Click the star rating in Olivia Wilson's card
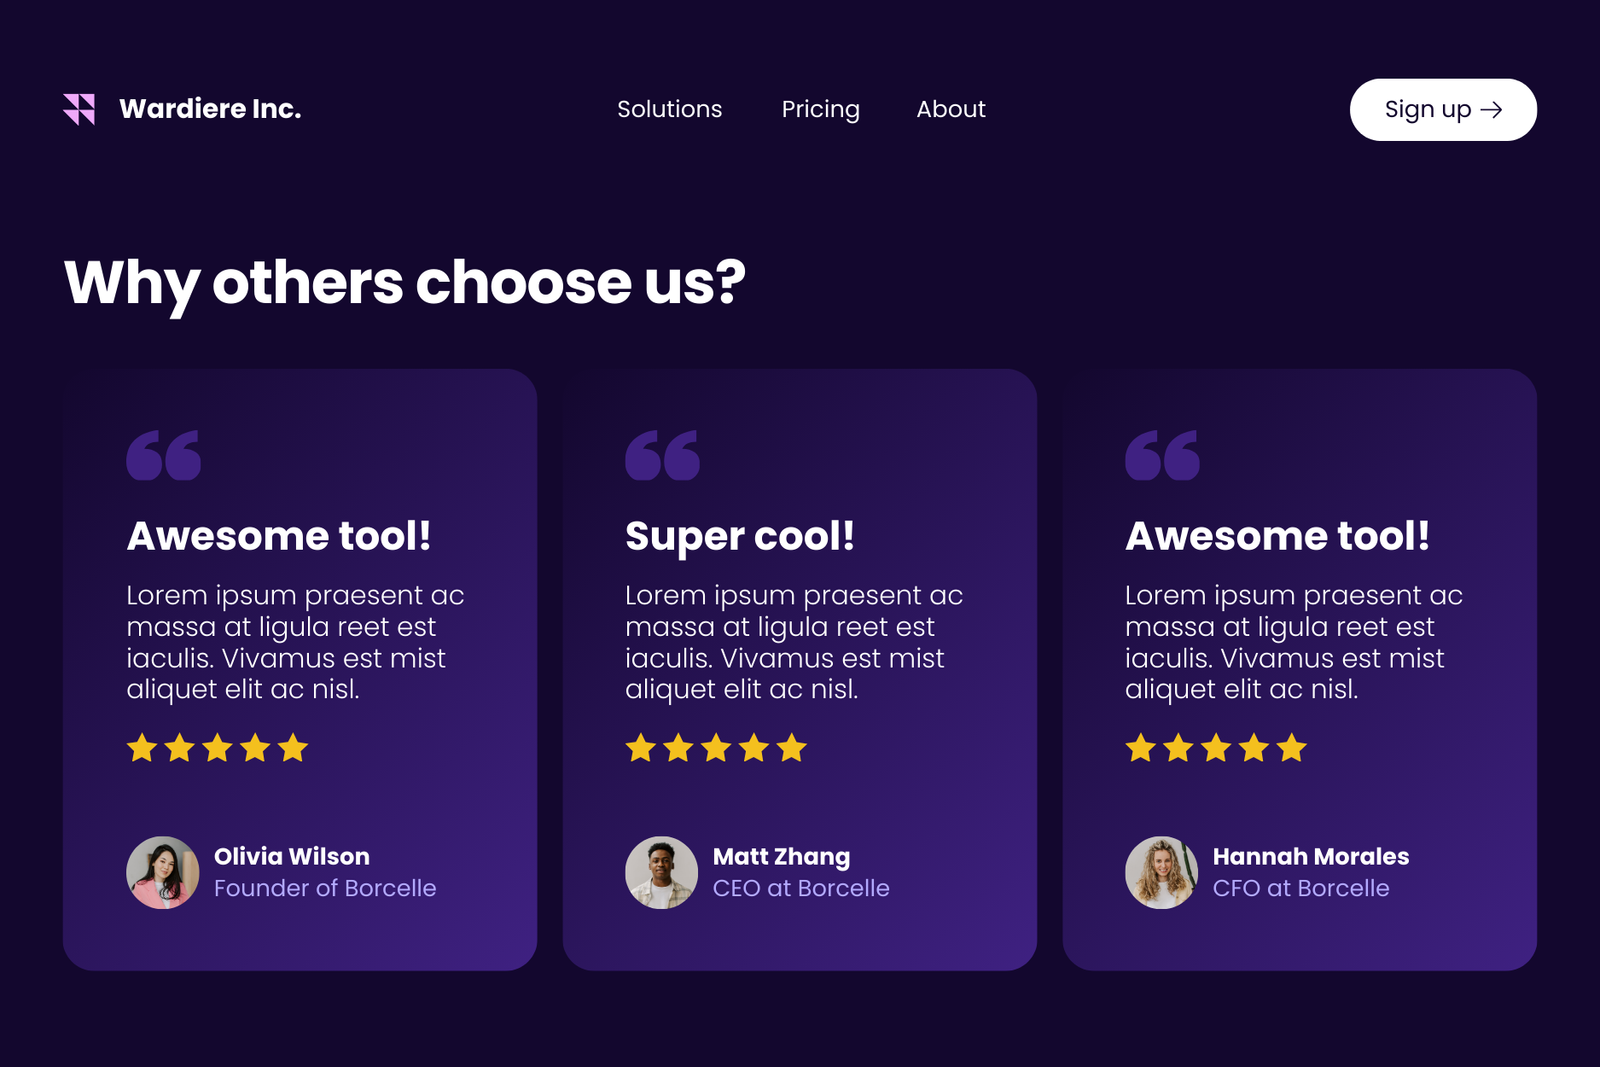The height and width of the screenshot is (1067, 1600). (x=217, y=748)
